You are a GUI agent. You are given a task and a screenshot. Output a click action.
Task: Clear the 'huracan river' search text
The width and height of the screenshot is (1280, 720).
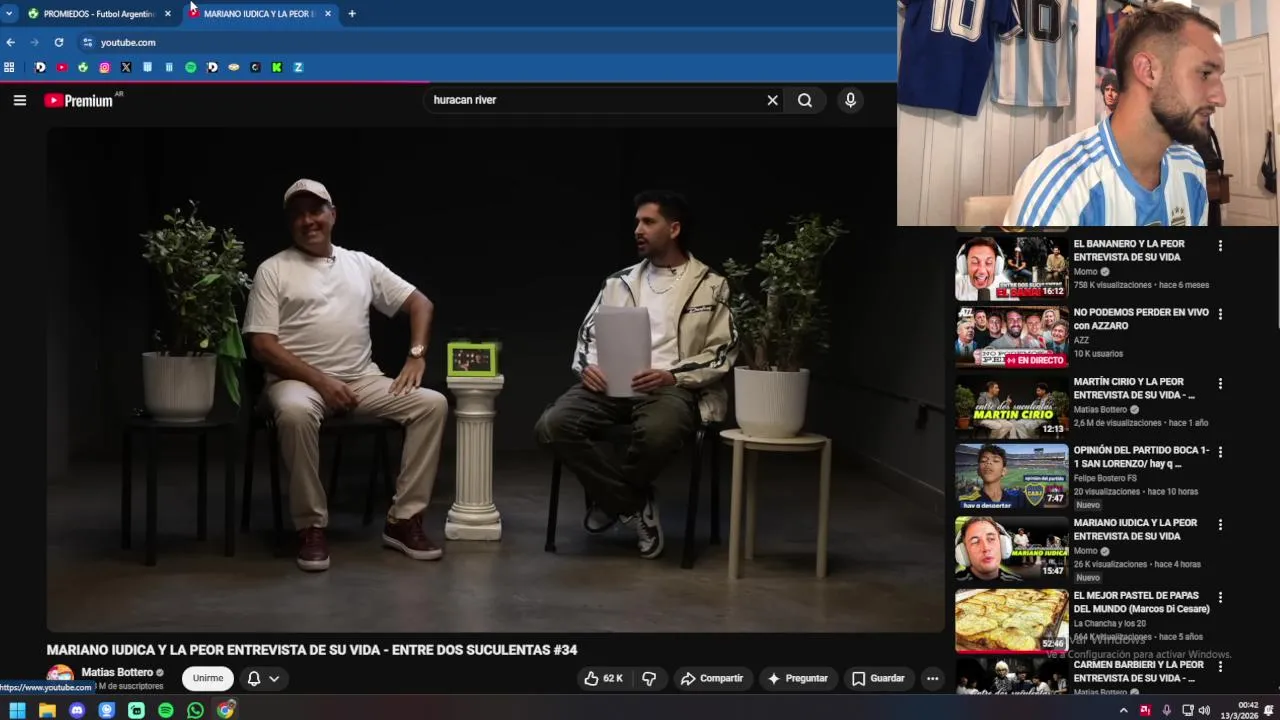click(772, 100)
